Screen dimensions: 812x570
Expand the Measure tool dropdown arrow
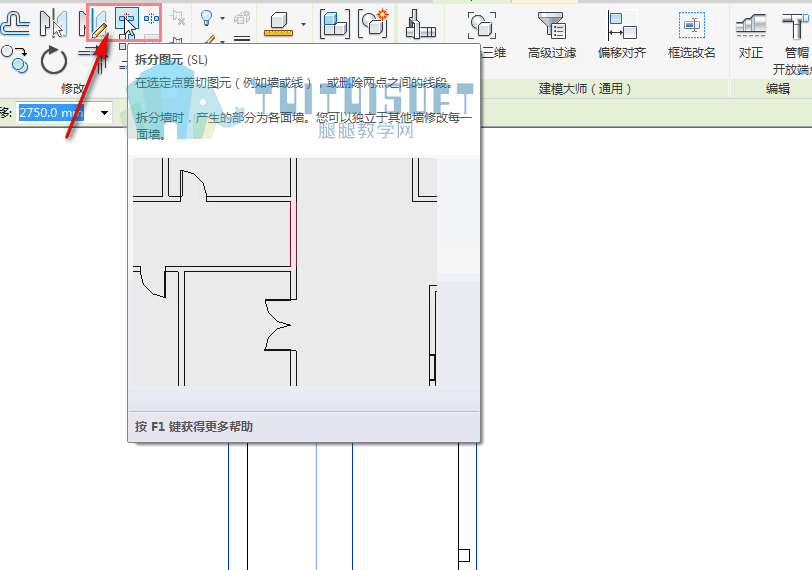pos(303,24)
